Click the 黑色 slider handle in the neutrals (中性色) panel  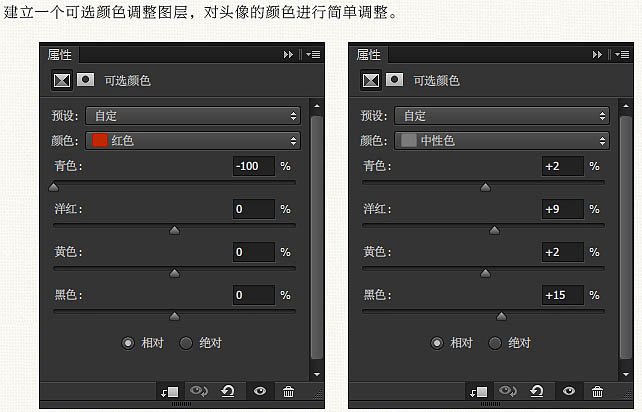pos(501,316)
